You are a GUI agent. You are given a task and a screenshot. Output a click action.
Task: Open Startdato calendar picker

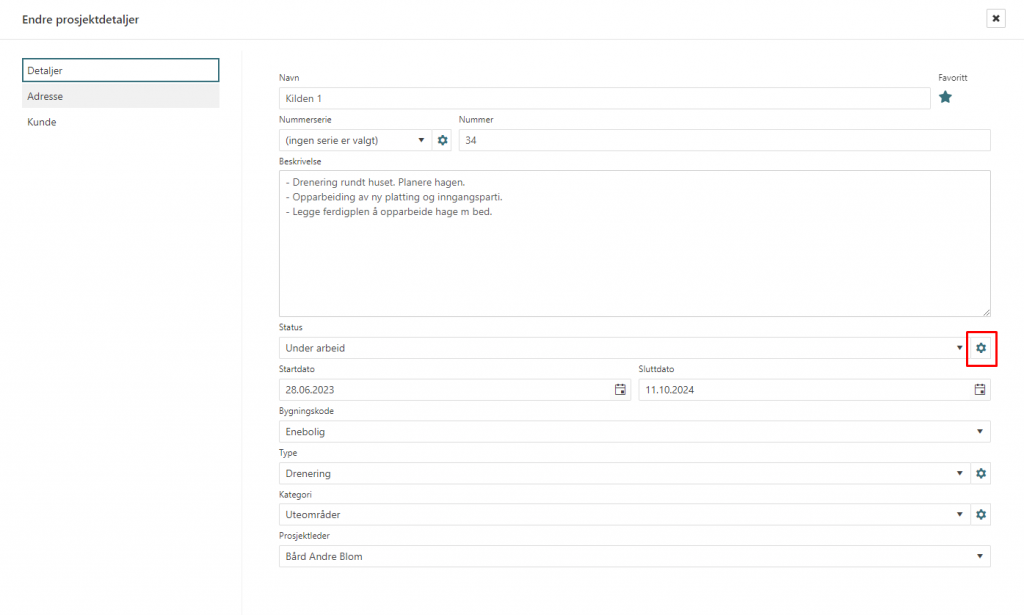coord(620,390)
